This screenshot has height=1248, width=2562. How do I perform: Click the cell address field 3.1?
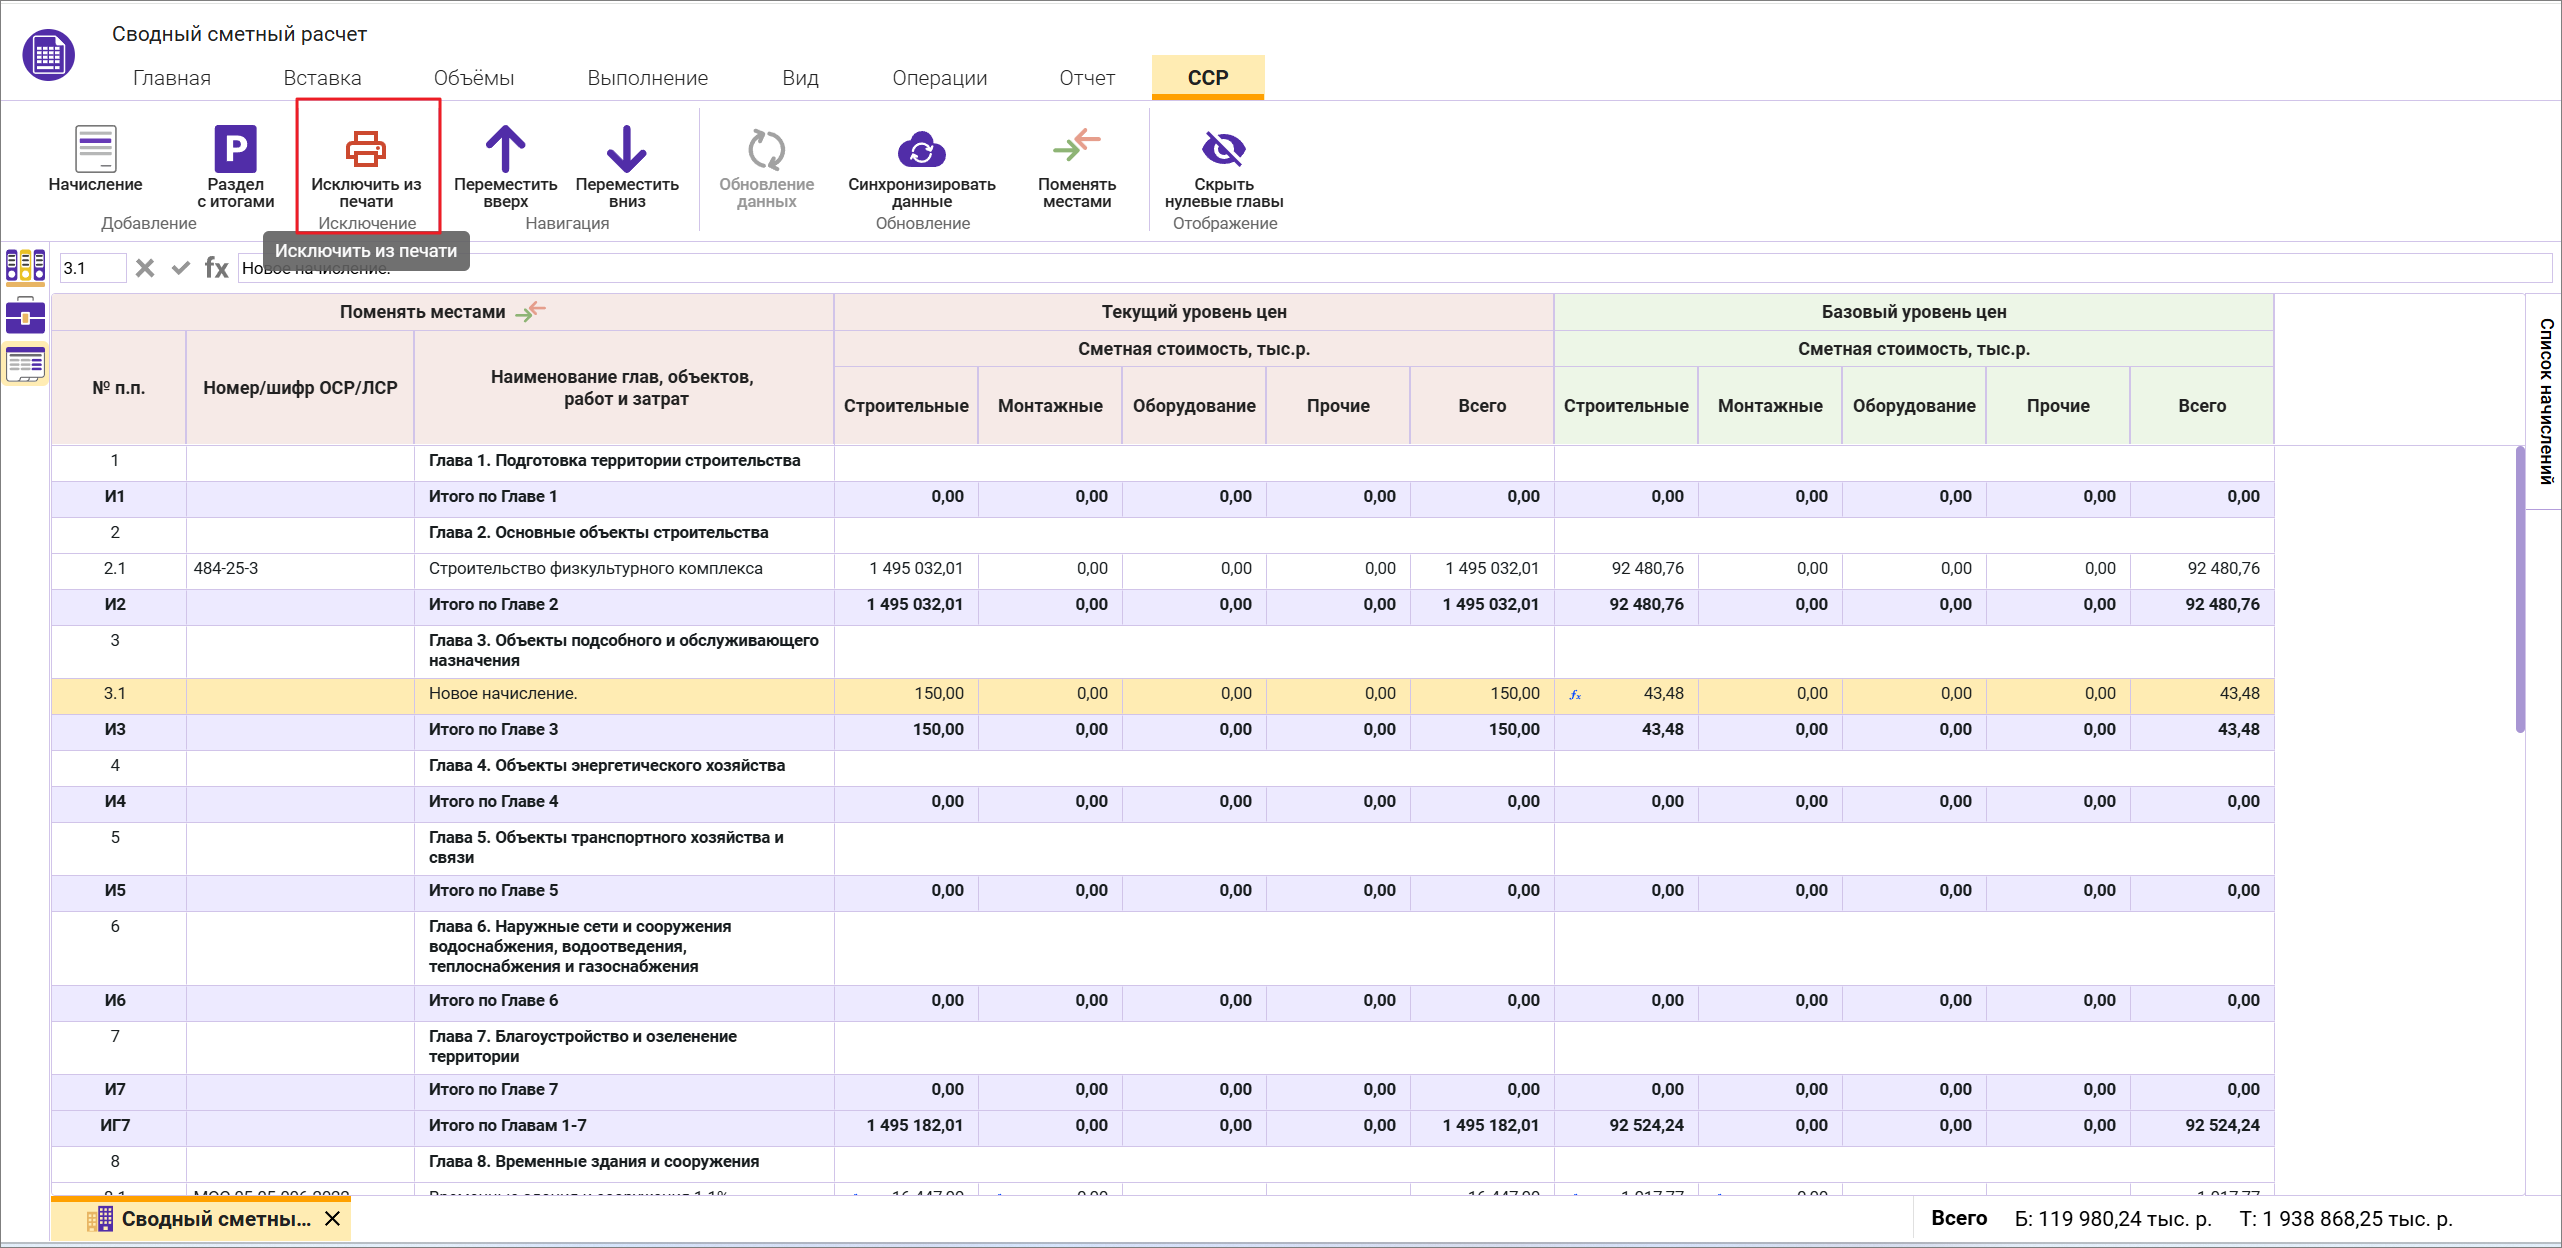click(92, 268)
